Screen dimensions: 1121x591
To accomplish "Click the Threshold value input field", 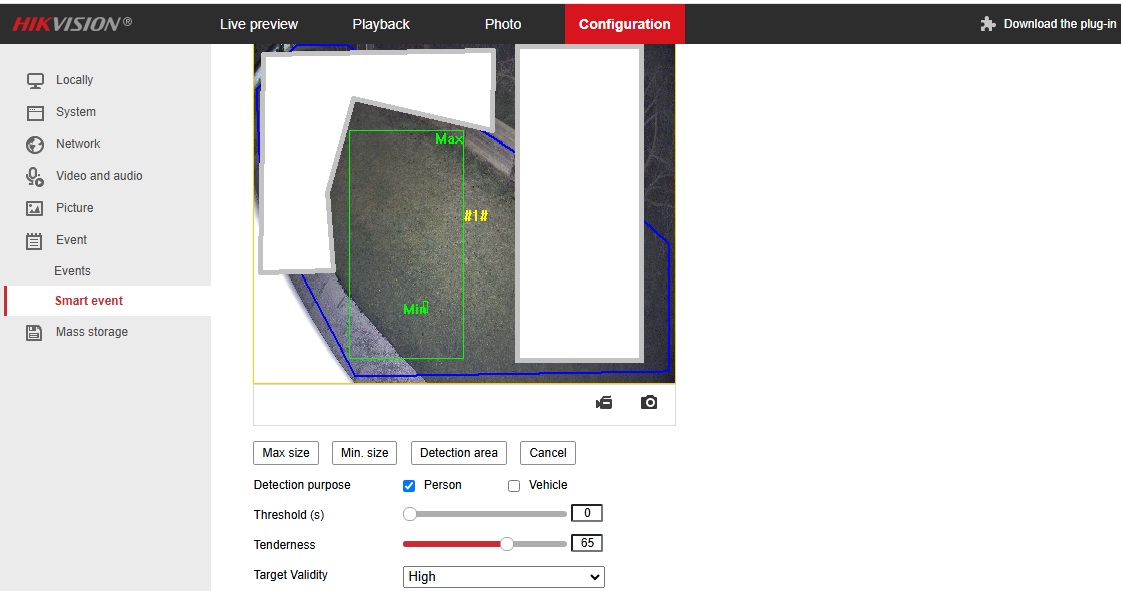I will [587, 514].
